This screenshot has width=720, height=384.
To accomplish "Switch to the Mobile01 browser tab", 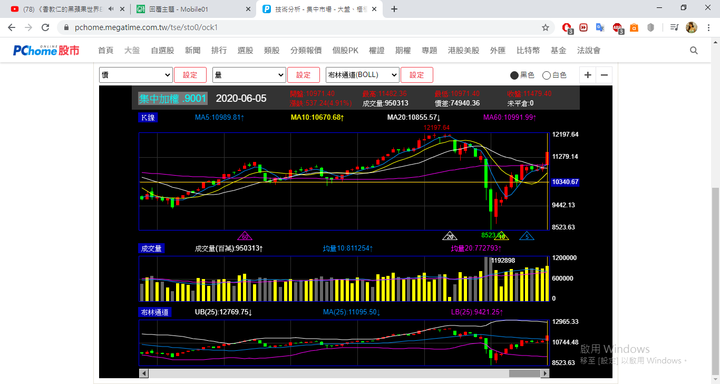I will (x=193, y=9).
